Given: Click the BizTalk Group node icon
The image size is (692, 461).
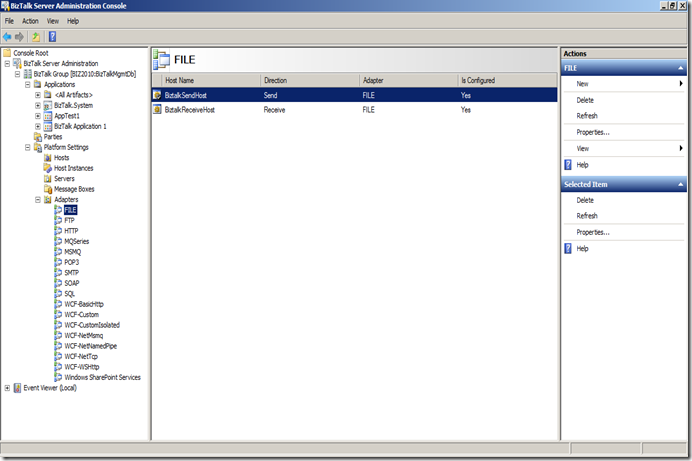Looking at the screenshot, I should [28, 74].
